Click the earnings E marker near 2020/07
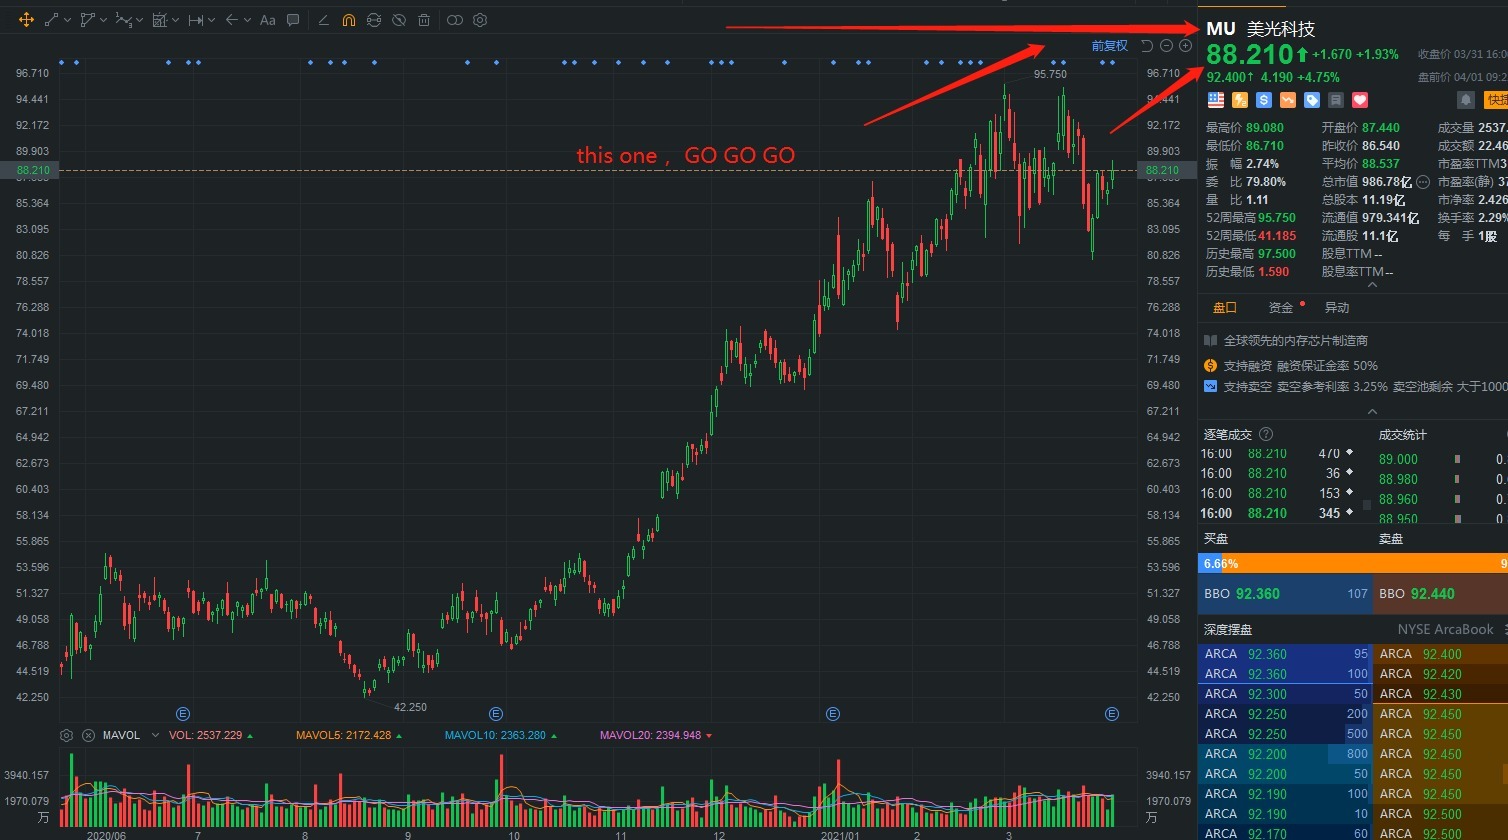1508x840 pixels. click(x=183, y=713)
